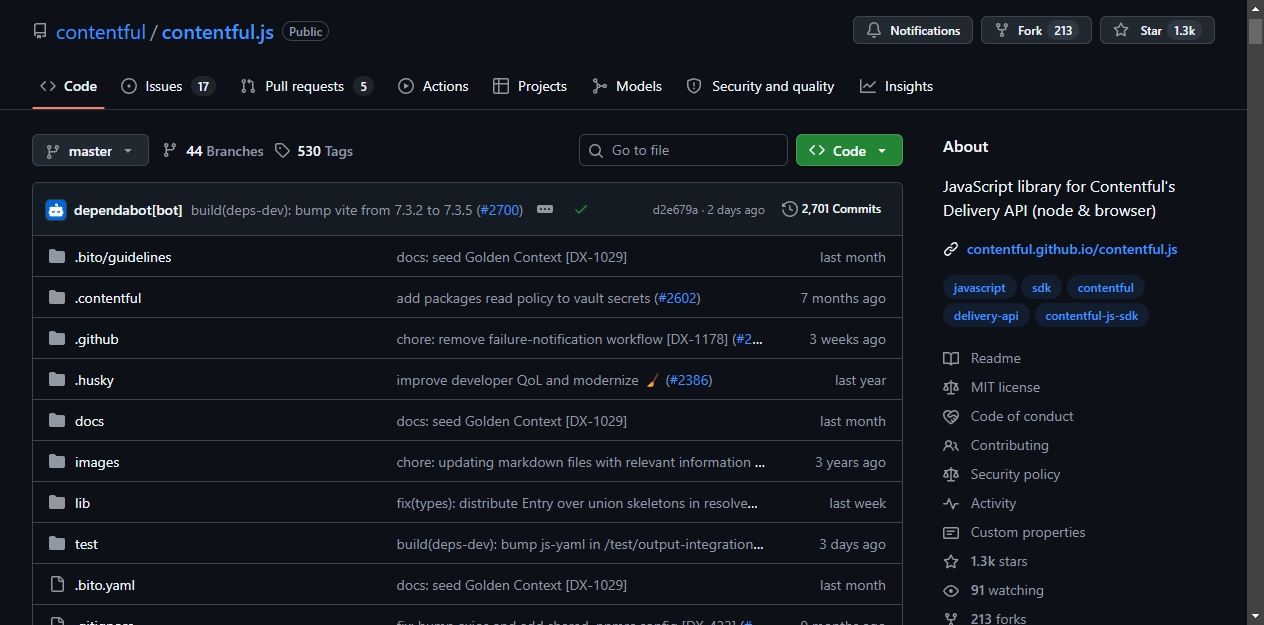This screenshot has height=625, width=1264.
Task: Click the folder icon for docs
Action: pos(57,421)
